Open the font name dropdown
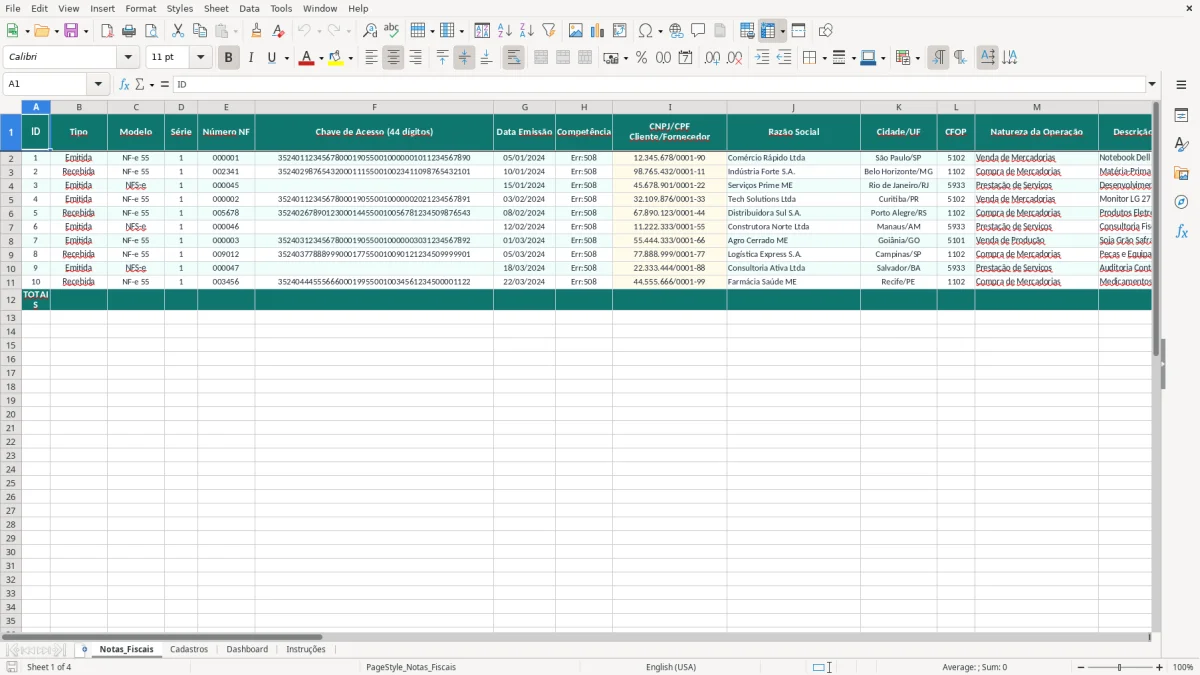 click(126, 57)
